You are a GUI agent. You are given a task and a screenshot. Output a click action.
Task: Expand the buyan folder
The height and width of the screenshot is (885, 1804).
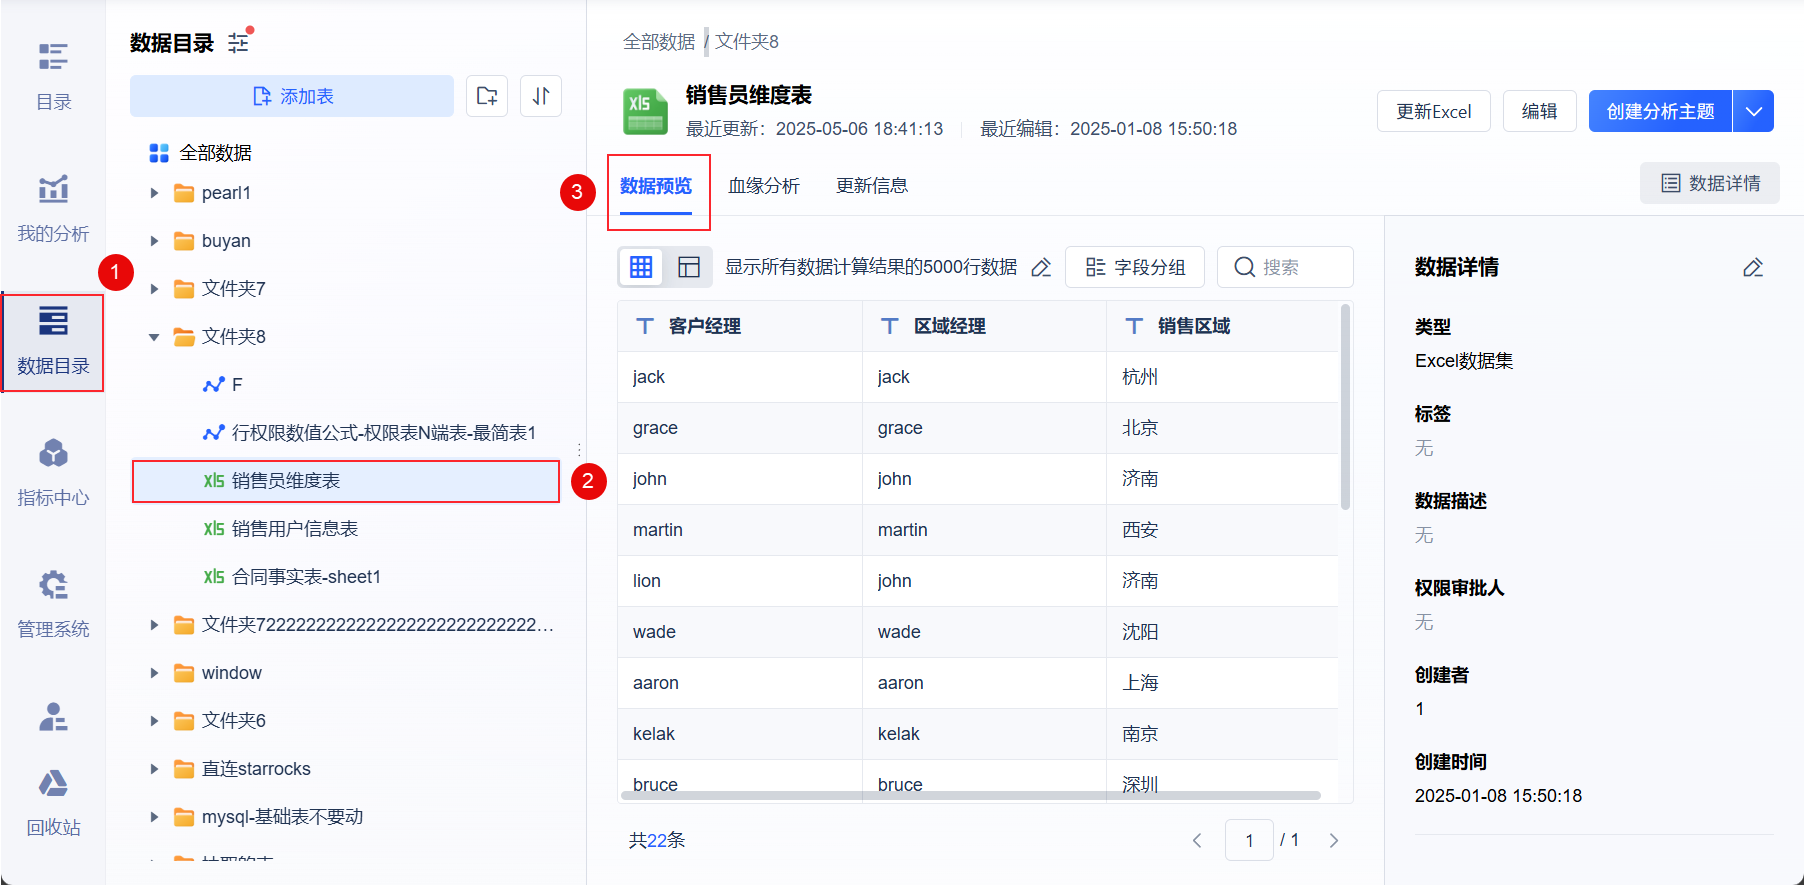click(x=154, y=241)
